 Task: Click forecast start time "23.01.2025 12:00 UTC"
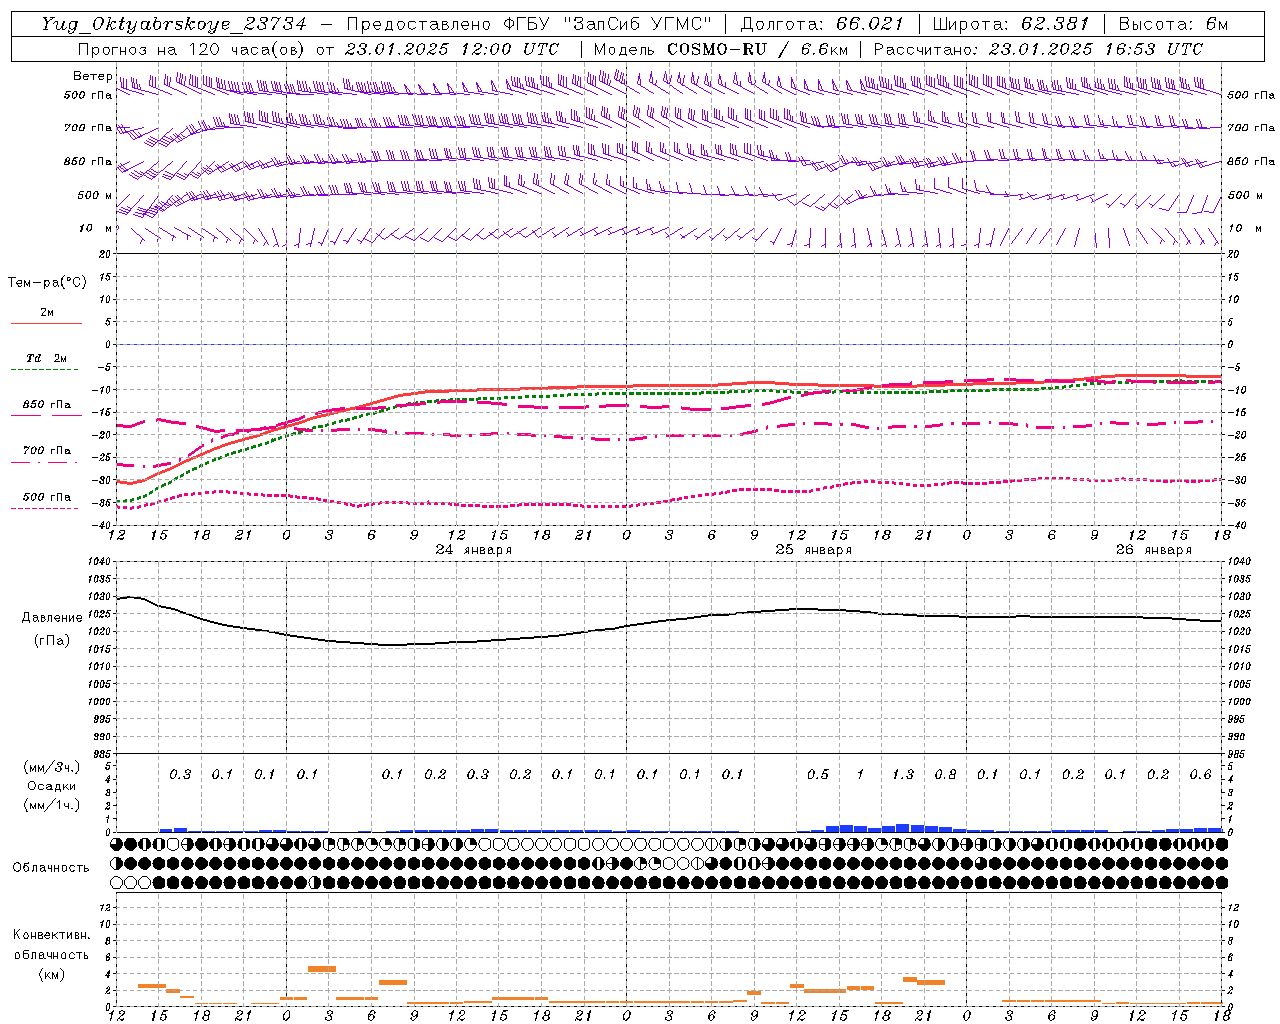[x=452, y=49]
